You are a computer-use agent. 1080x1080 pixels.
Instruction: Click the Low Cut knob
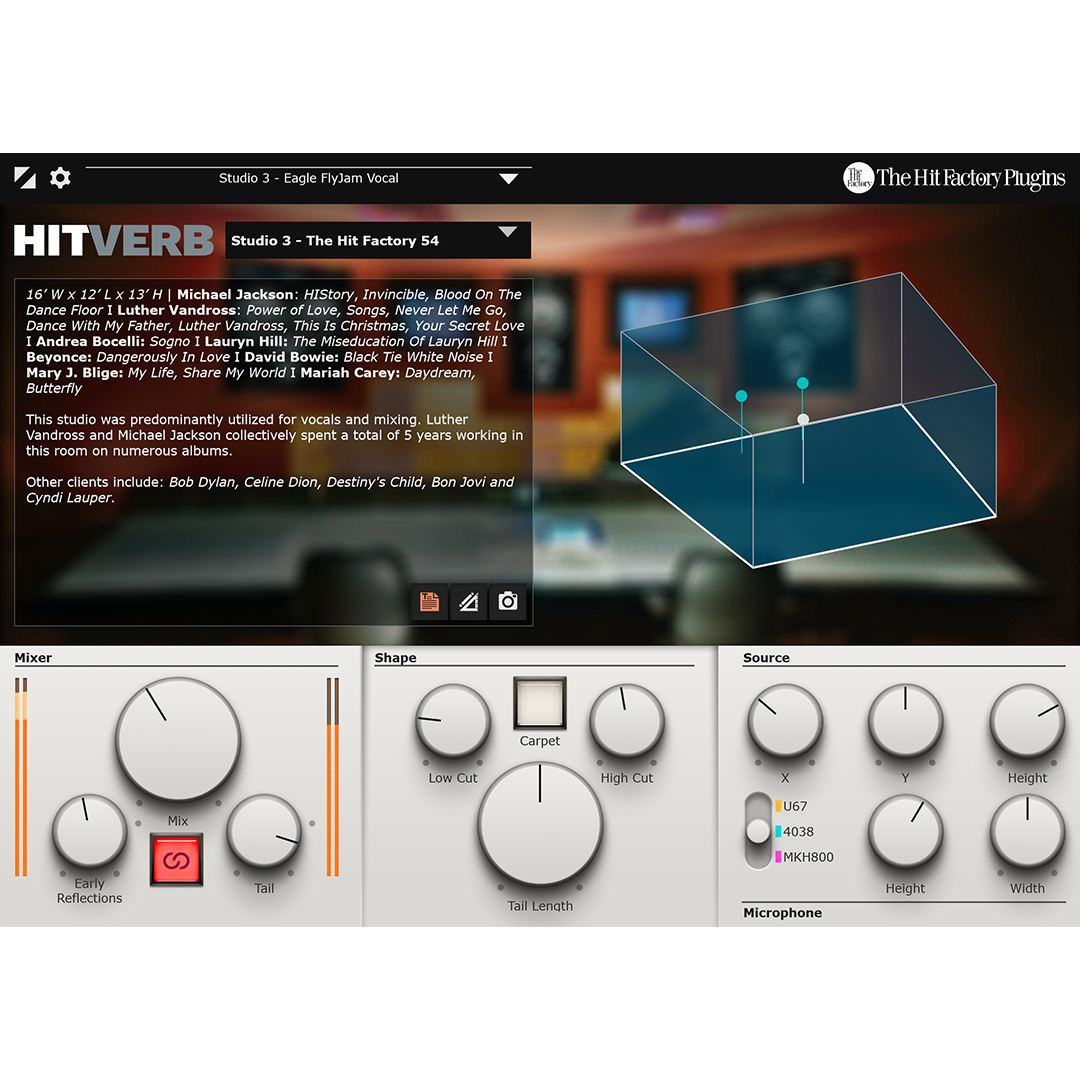pos(453,721)
